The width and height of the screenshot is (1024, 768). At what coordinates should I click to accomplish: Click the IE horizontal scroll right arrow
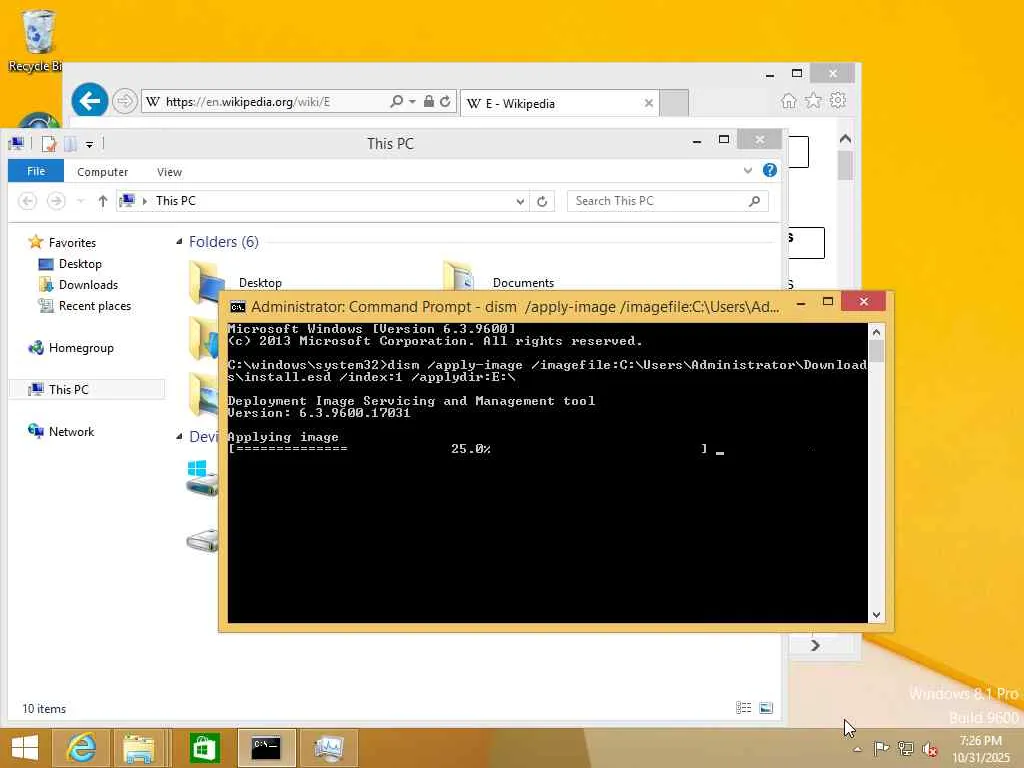click(x=815, y=646)
